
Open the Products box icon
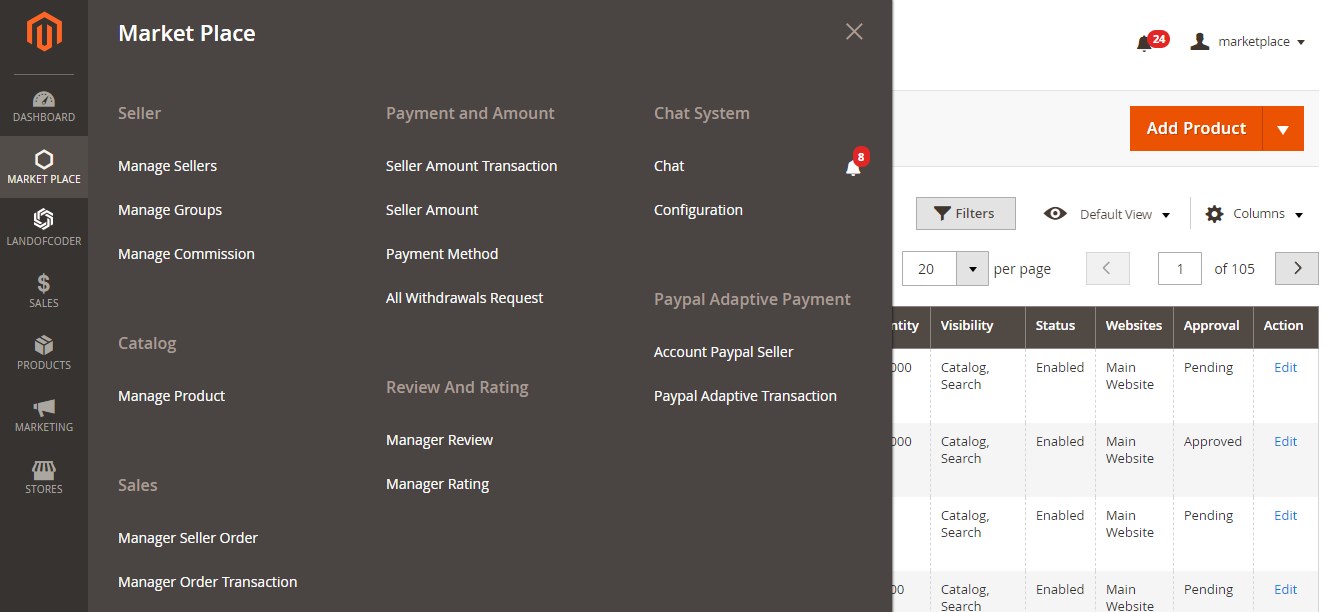44,346
